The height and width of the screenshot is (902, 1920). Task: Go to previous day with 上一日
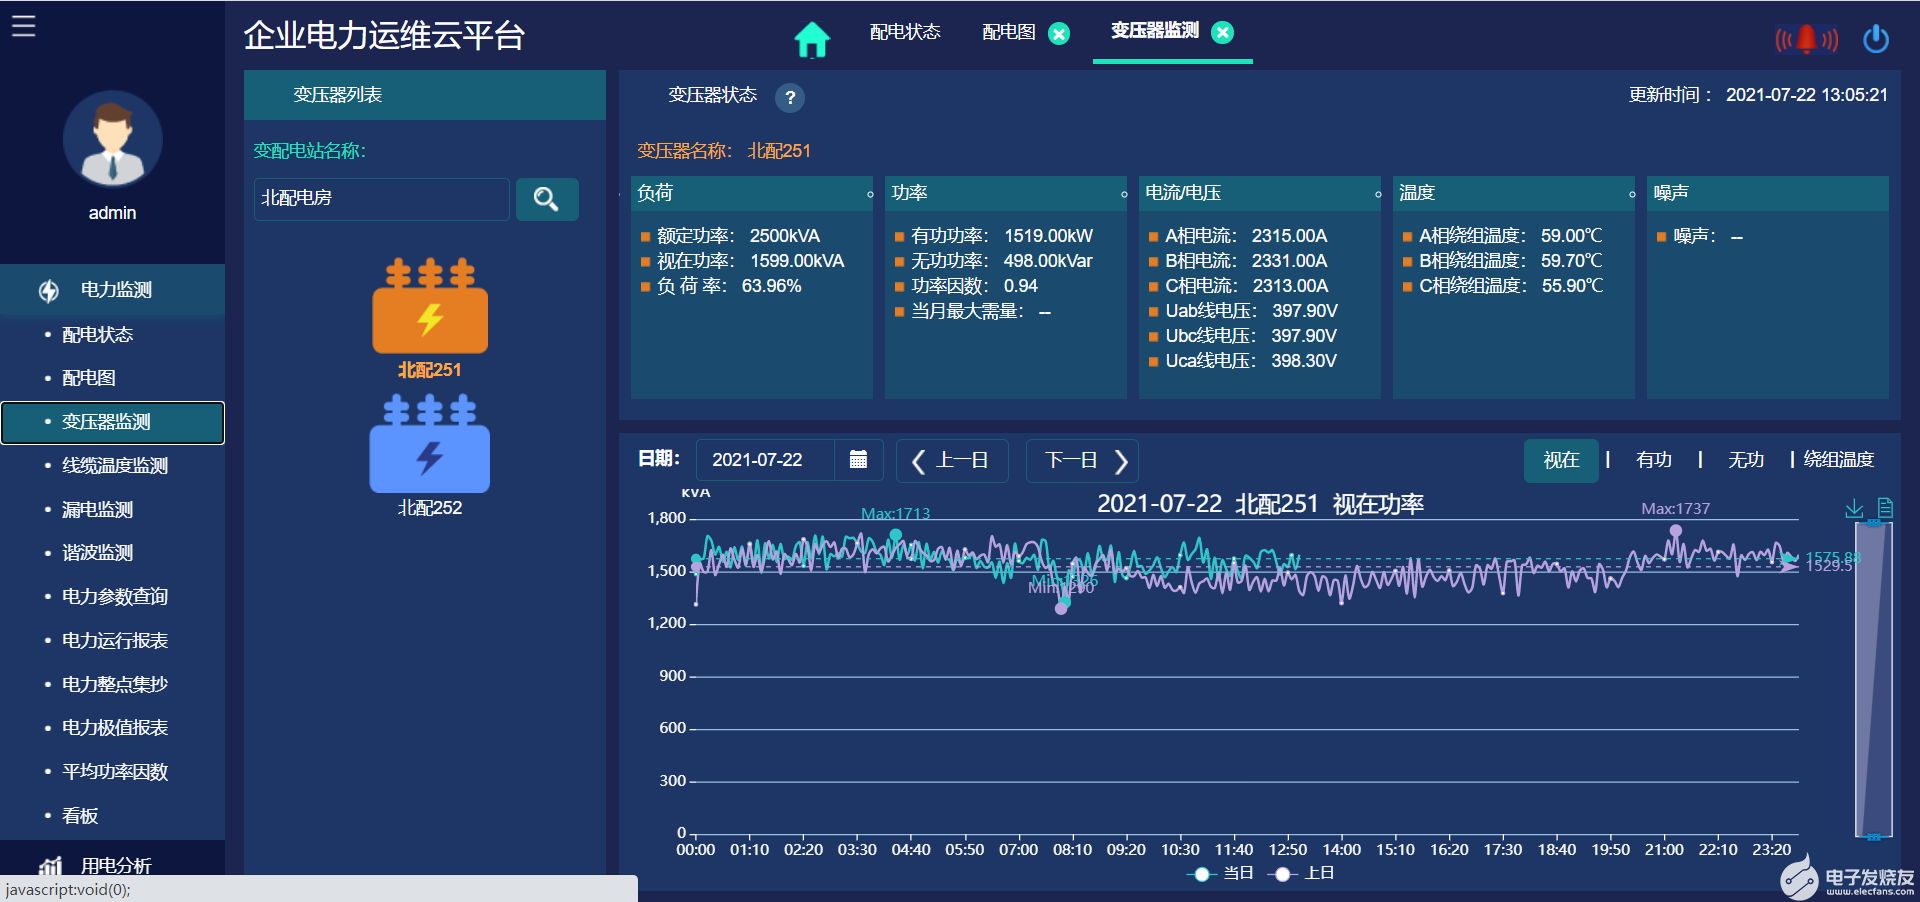[952, 460]
